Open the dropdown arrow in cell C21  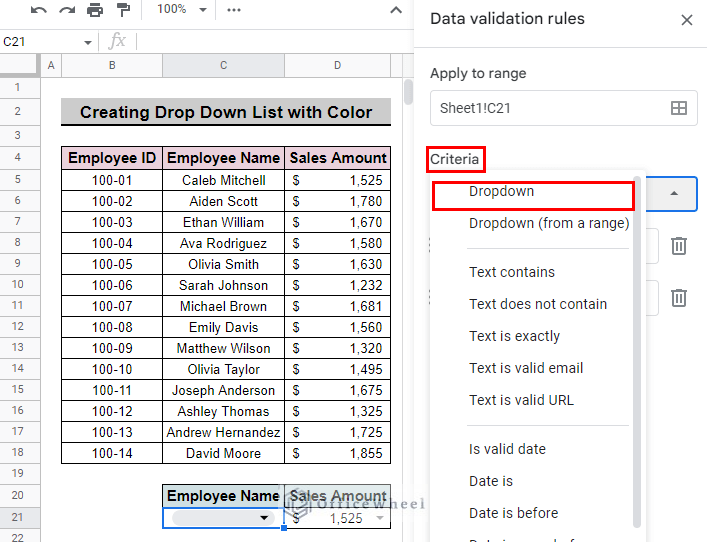click(x=265, y=518)
